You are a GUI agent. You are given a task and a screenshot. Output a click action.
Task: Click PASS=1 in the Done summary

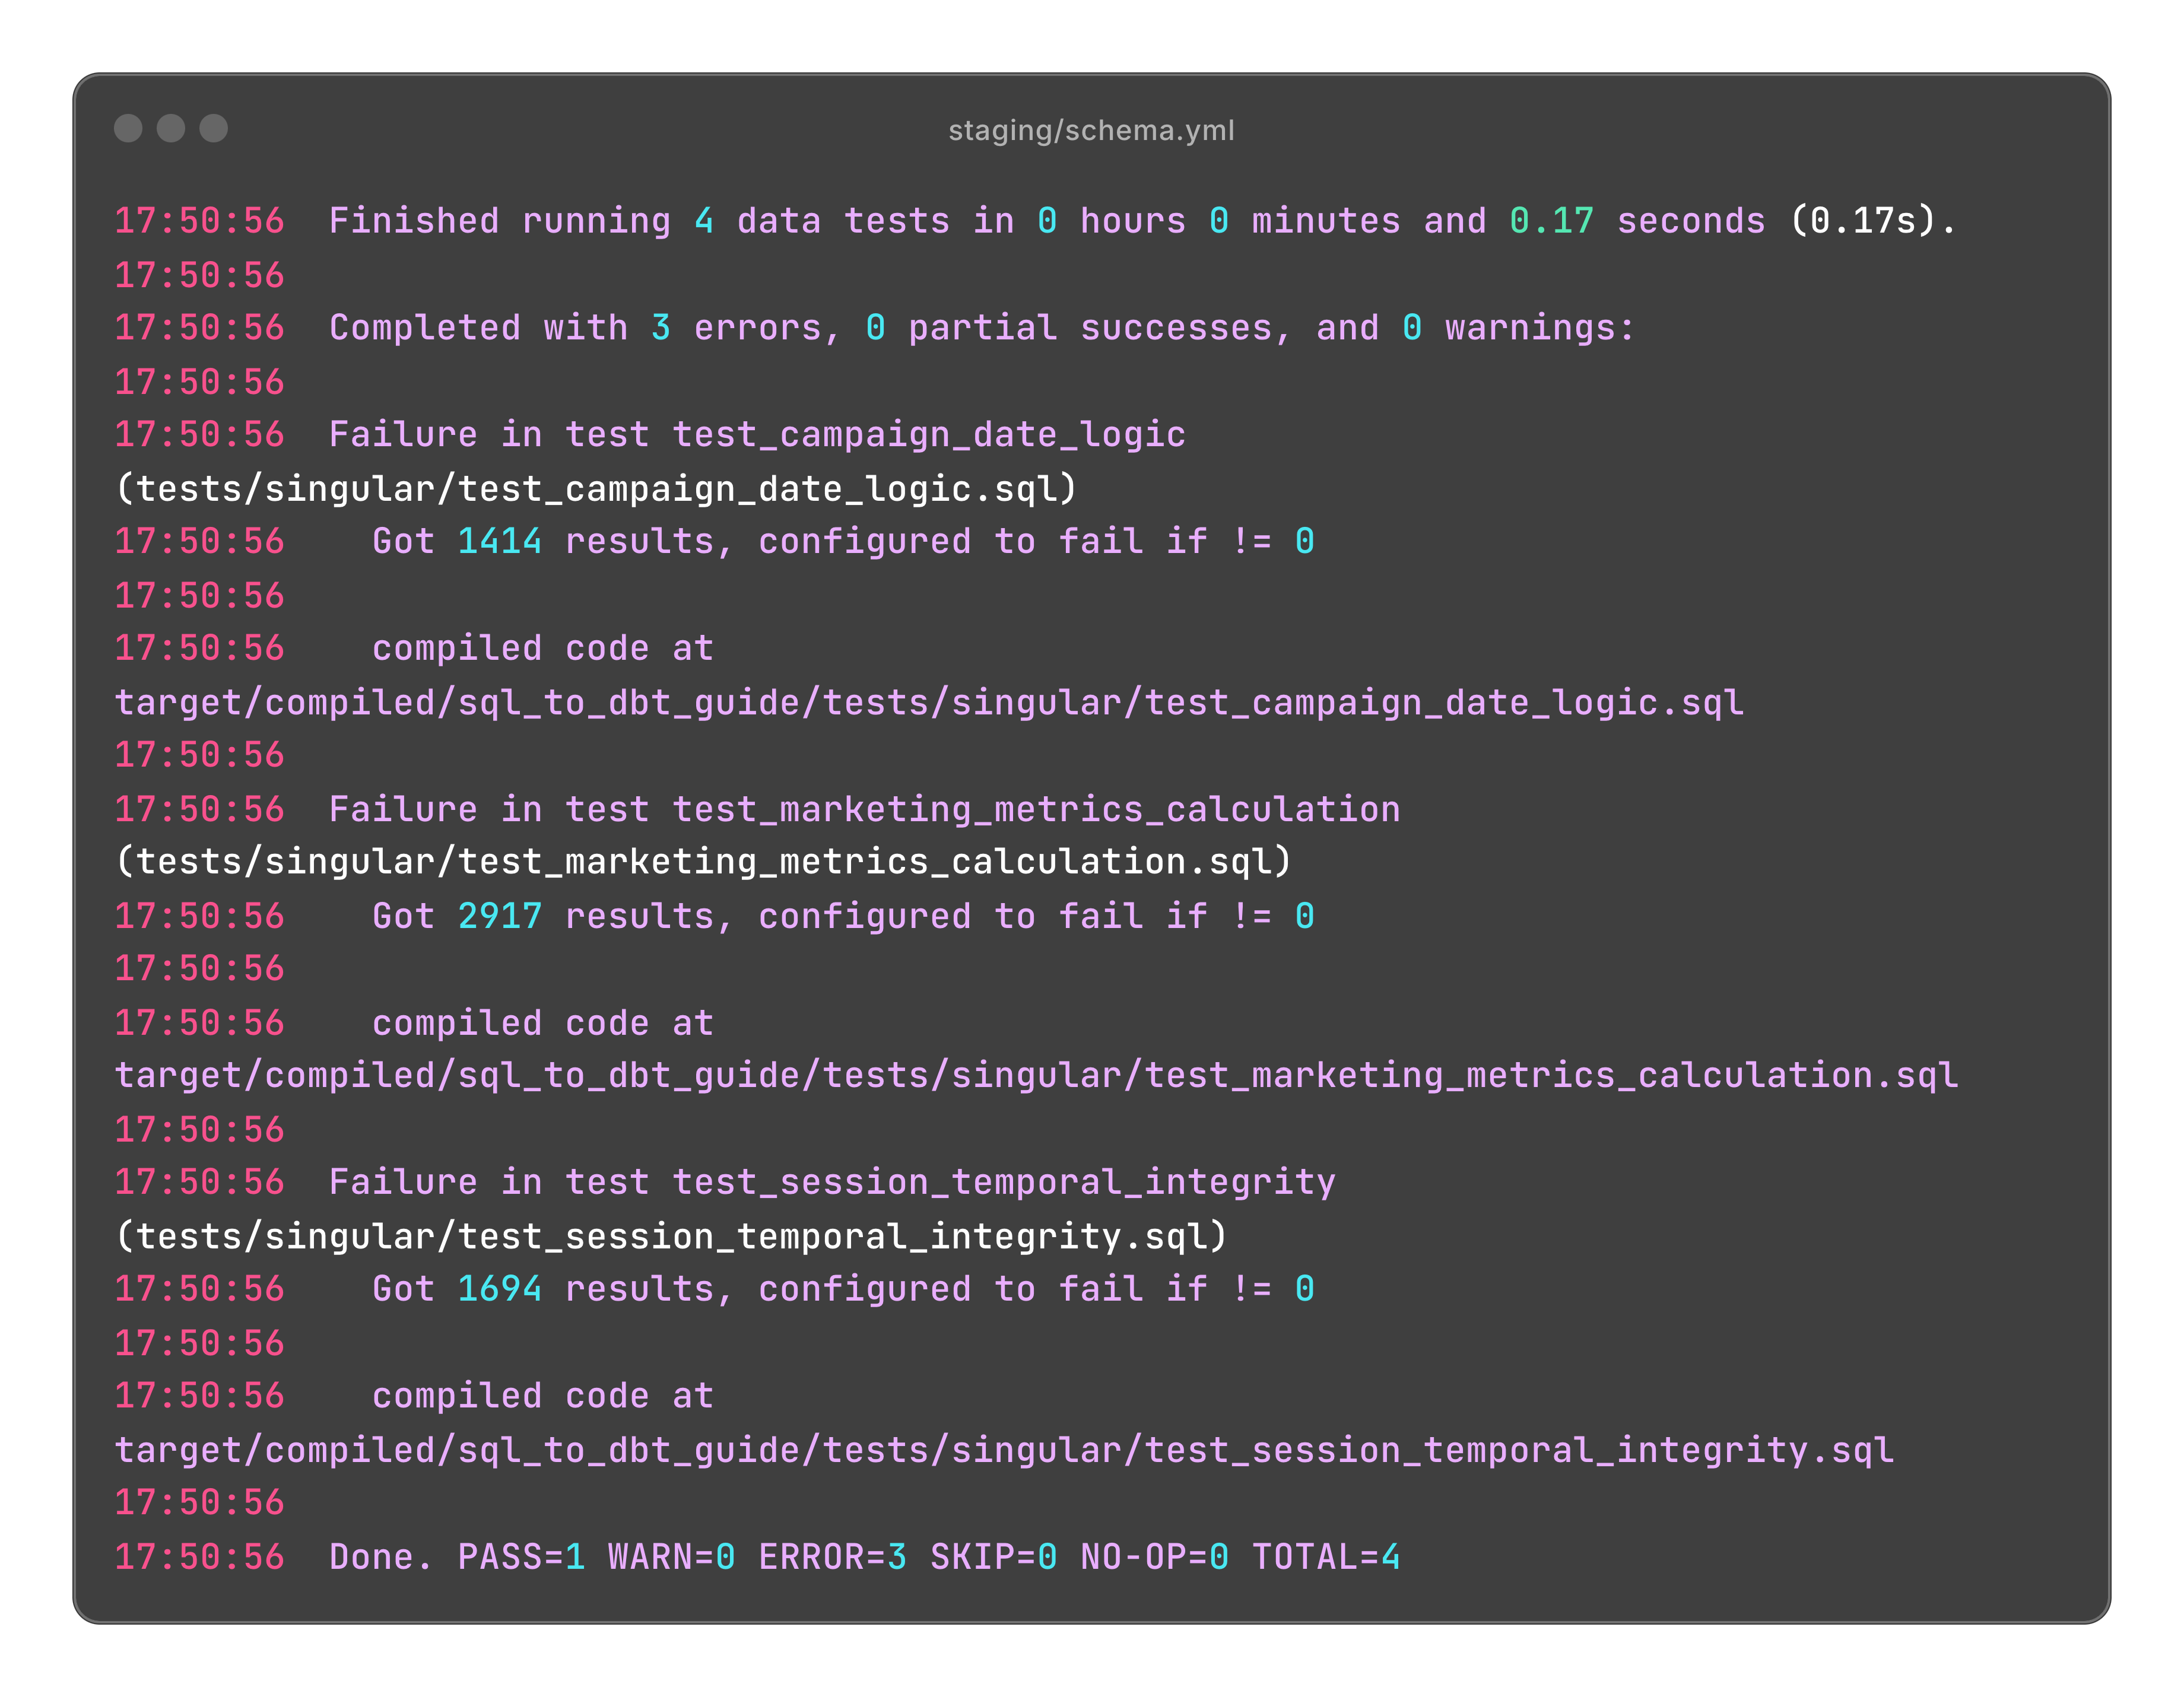pos(521,1557)
